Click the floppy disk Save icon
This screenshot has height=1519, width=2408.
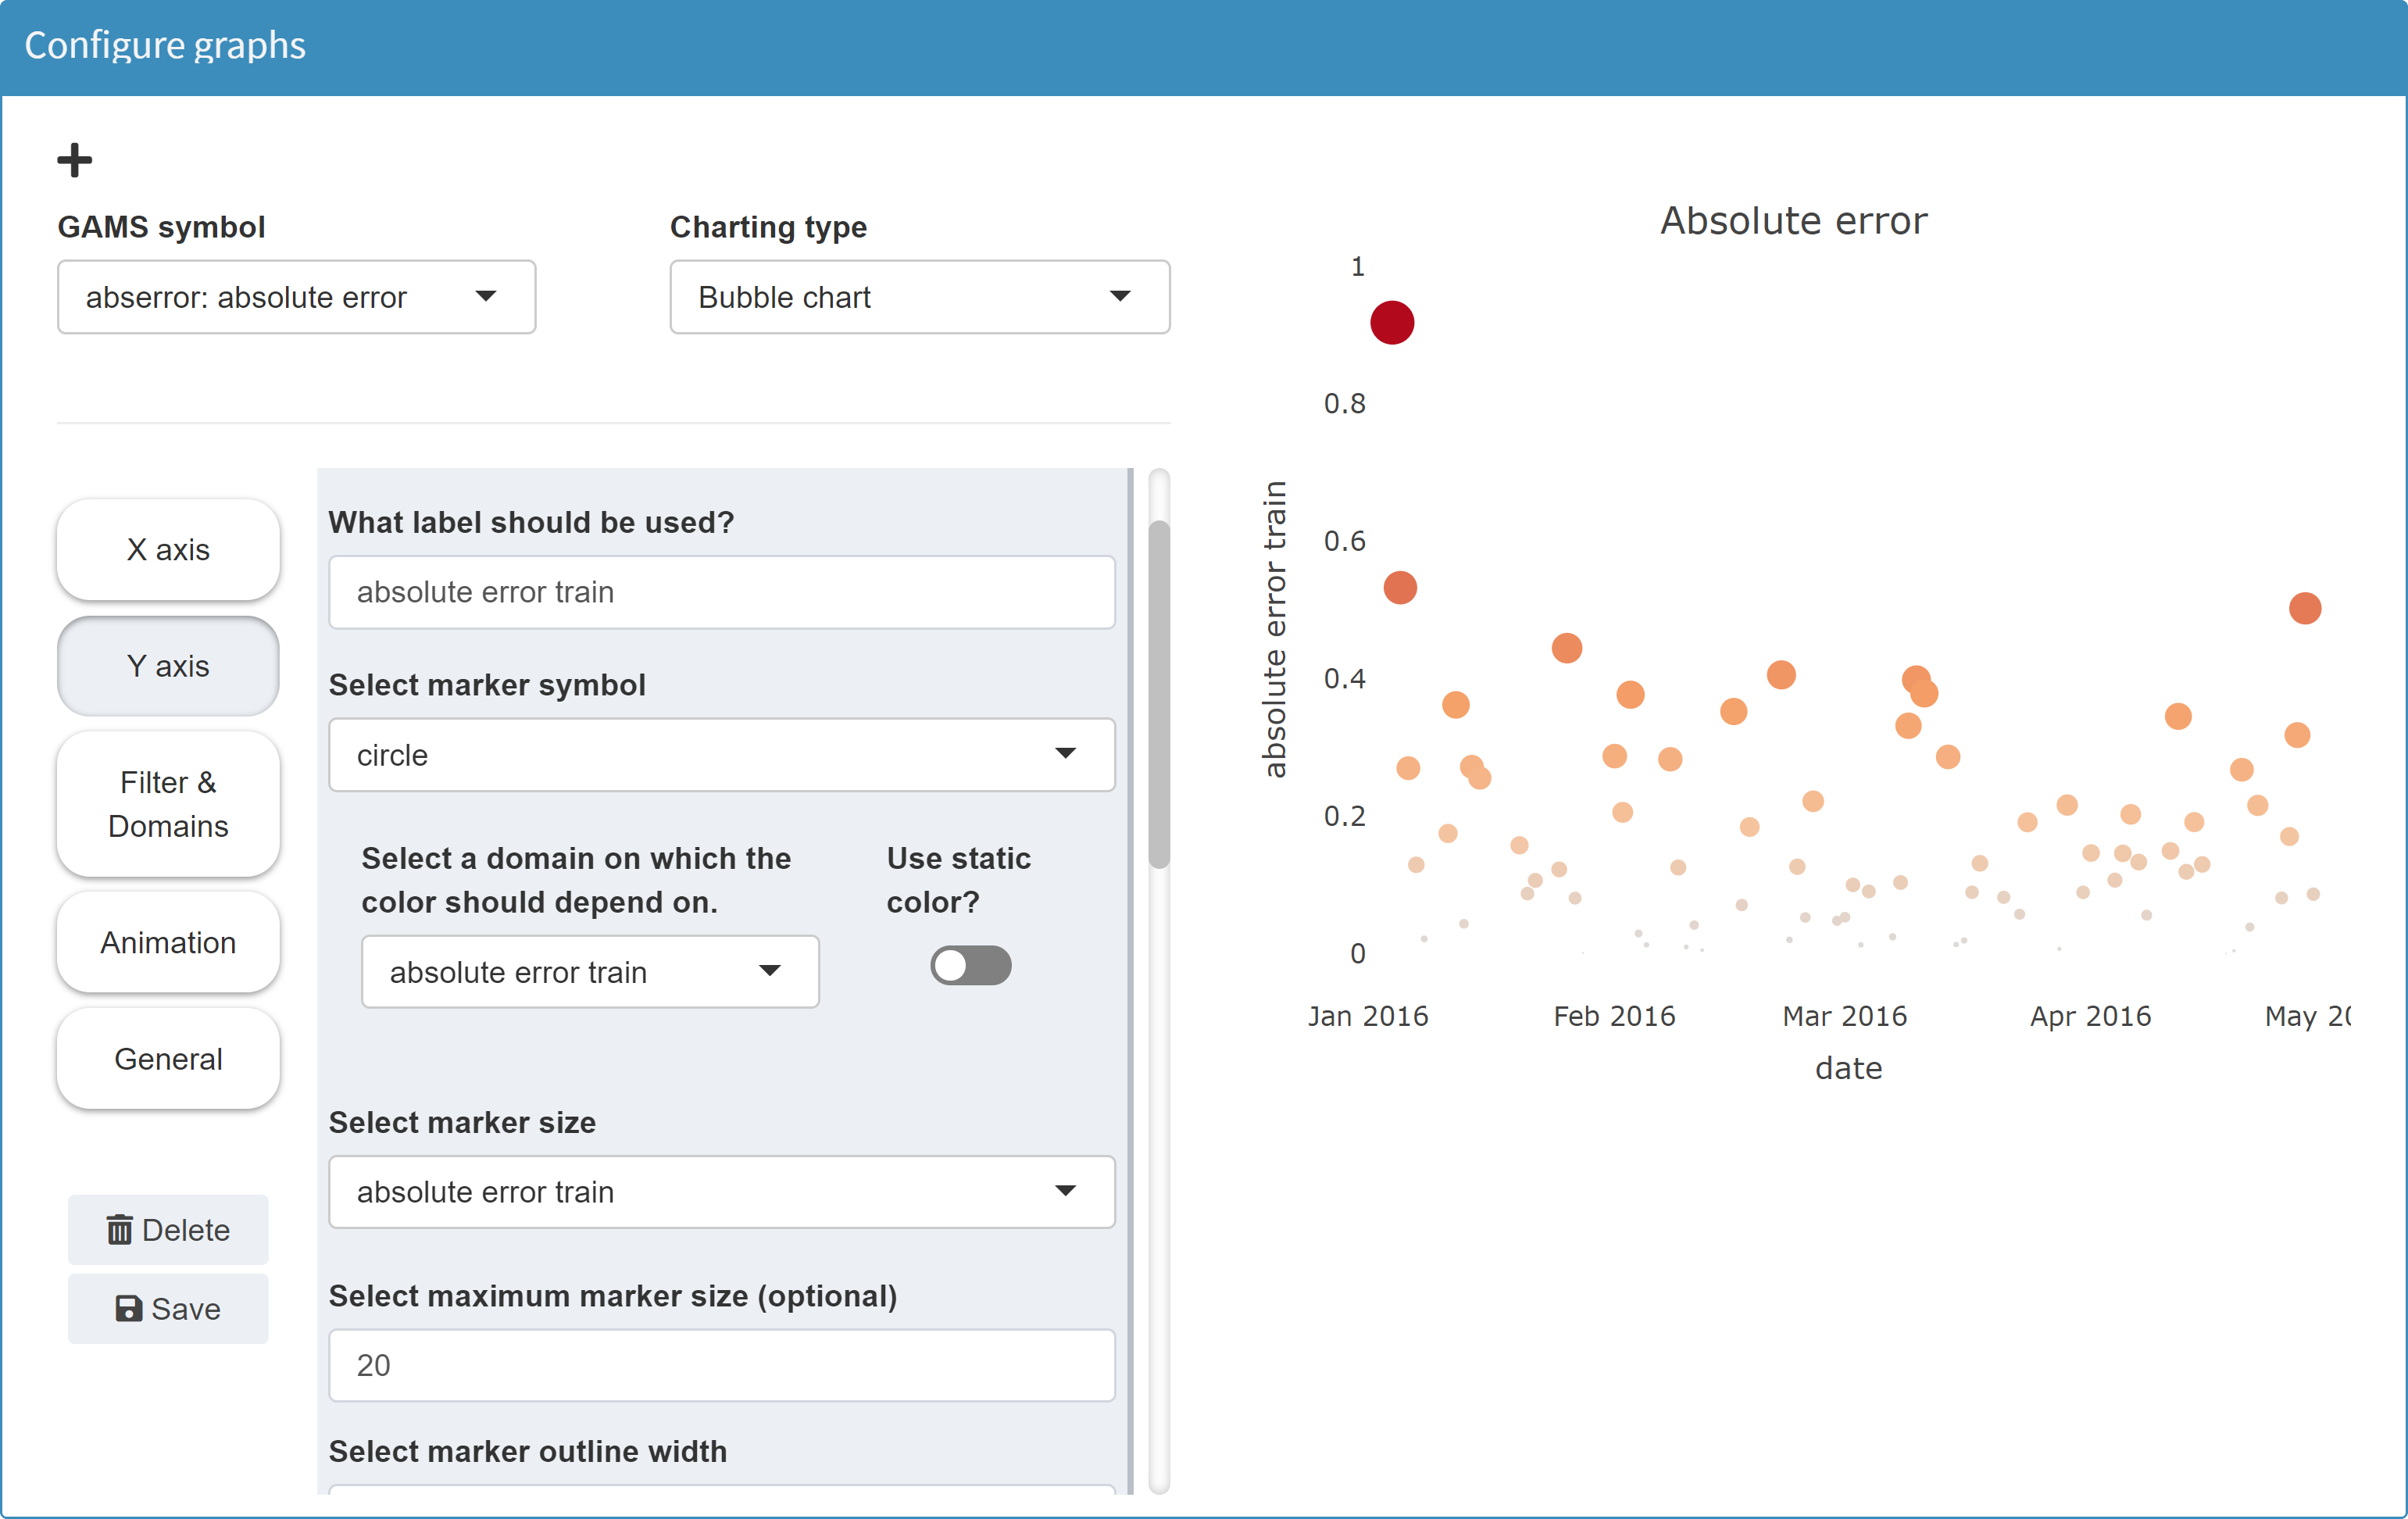tap(128, 1308)
